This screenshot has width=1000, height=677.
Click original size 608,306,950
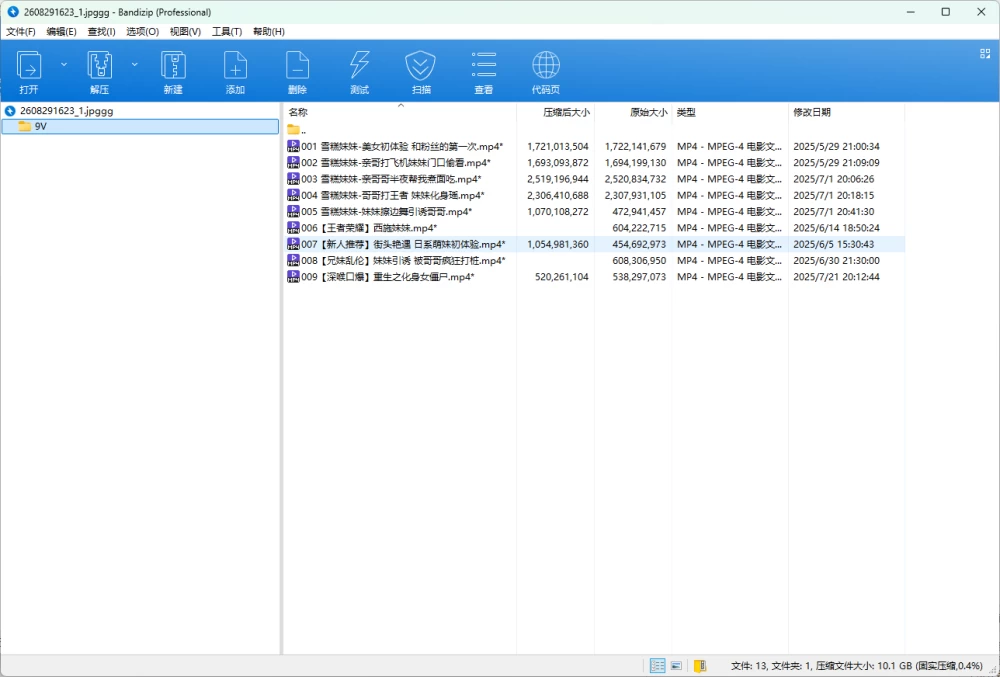coord(639,260)
